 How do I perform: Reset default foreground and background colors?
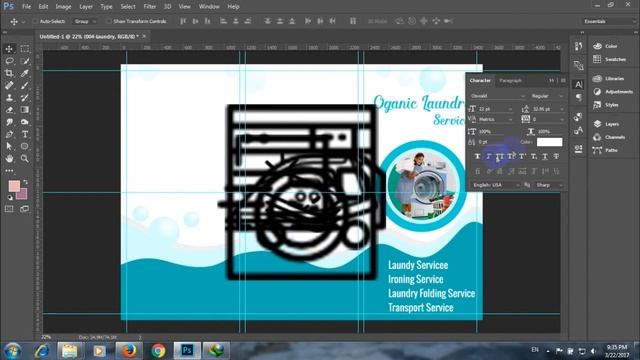click(x=10, y=198)
